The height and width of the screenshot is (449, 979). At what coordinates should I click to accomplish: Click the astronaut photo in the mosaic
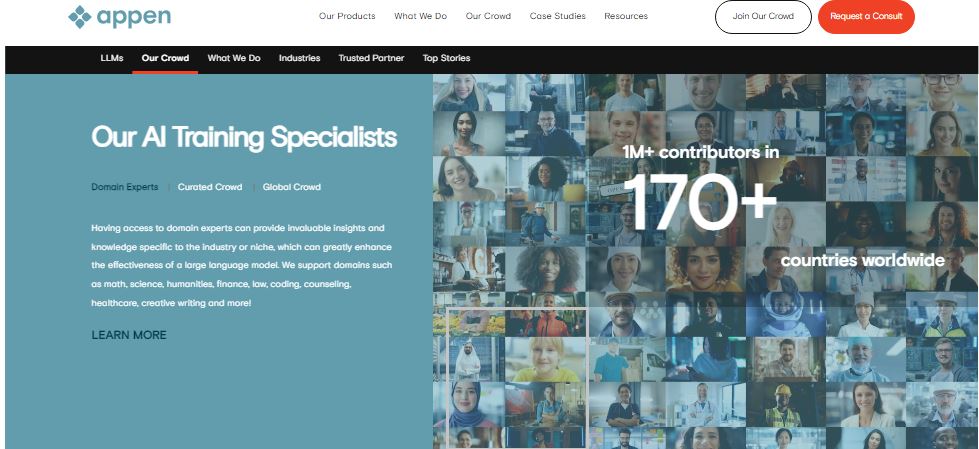pyautogui.click(x=785, y=314)
